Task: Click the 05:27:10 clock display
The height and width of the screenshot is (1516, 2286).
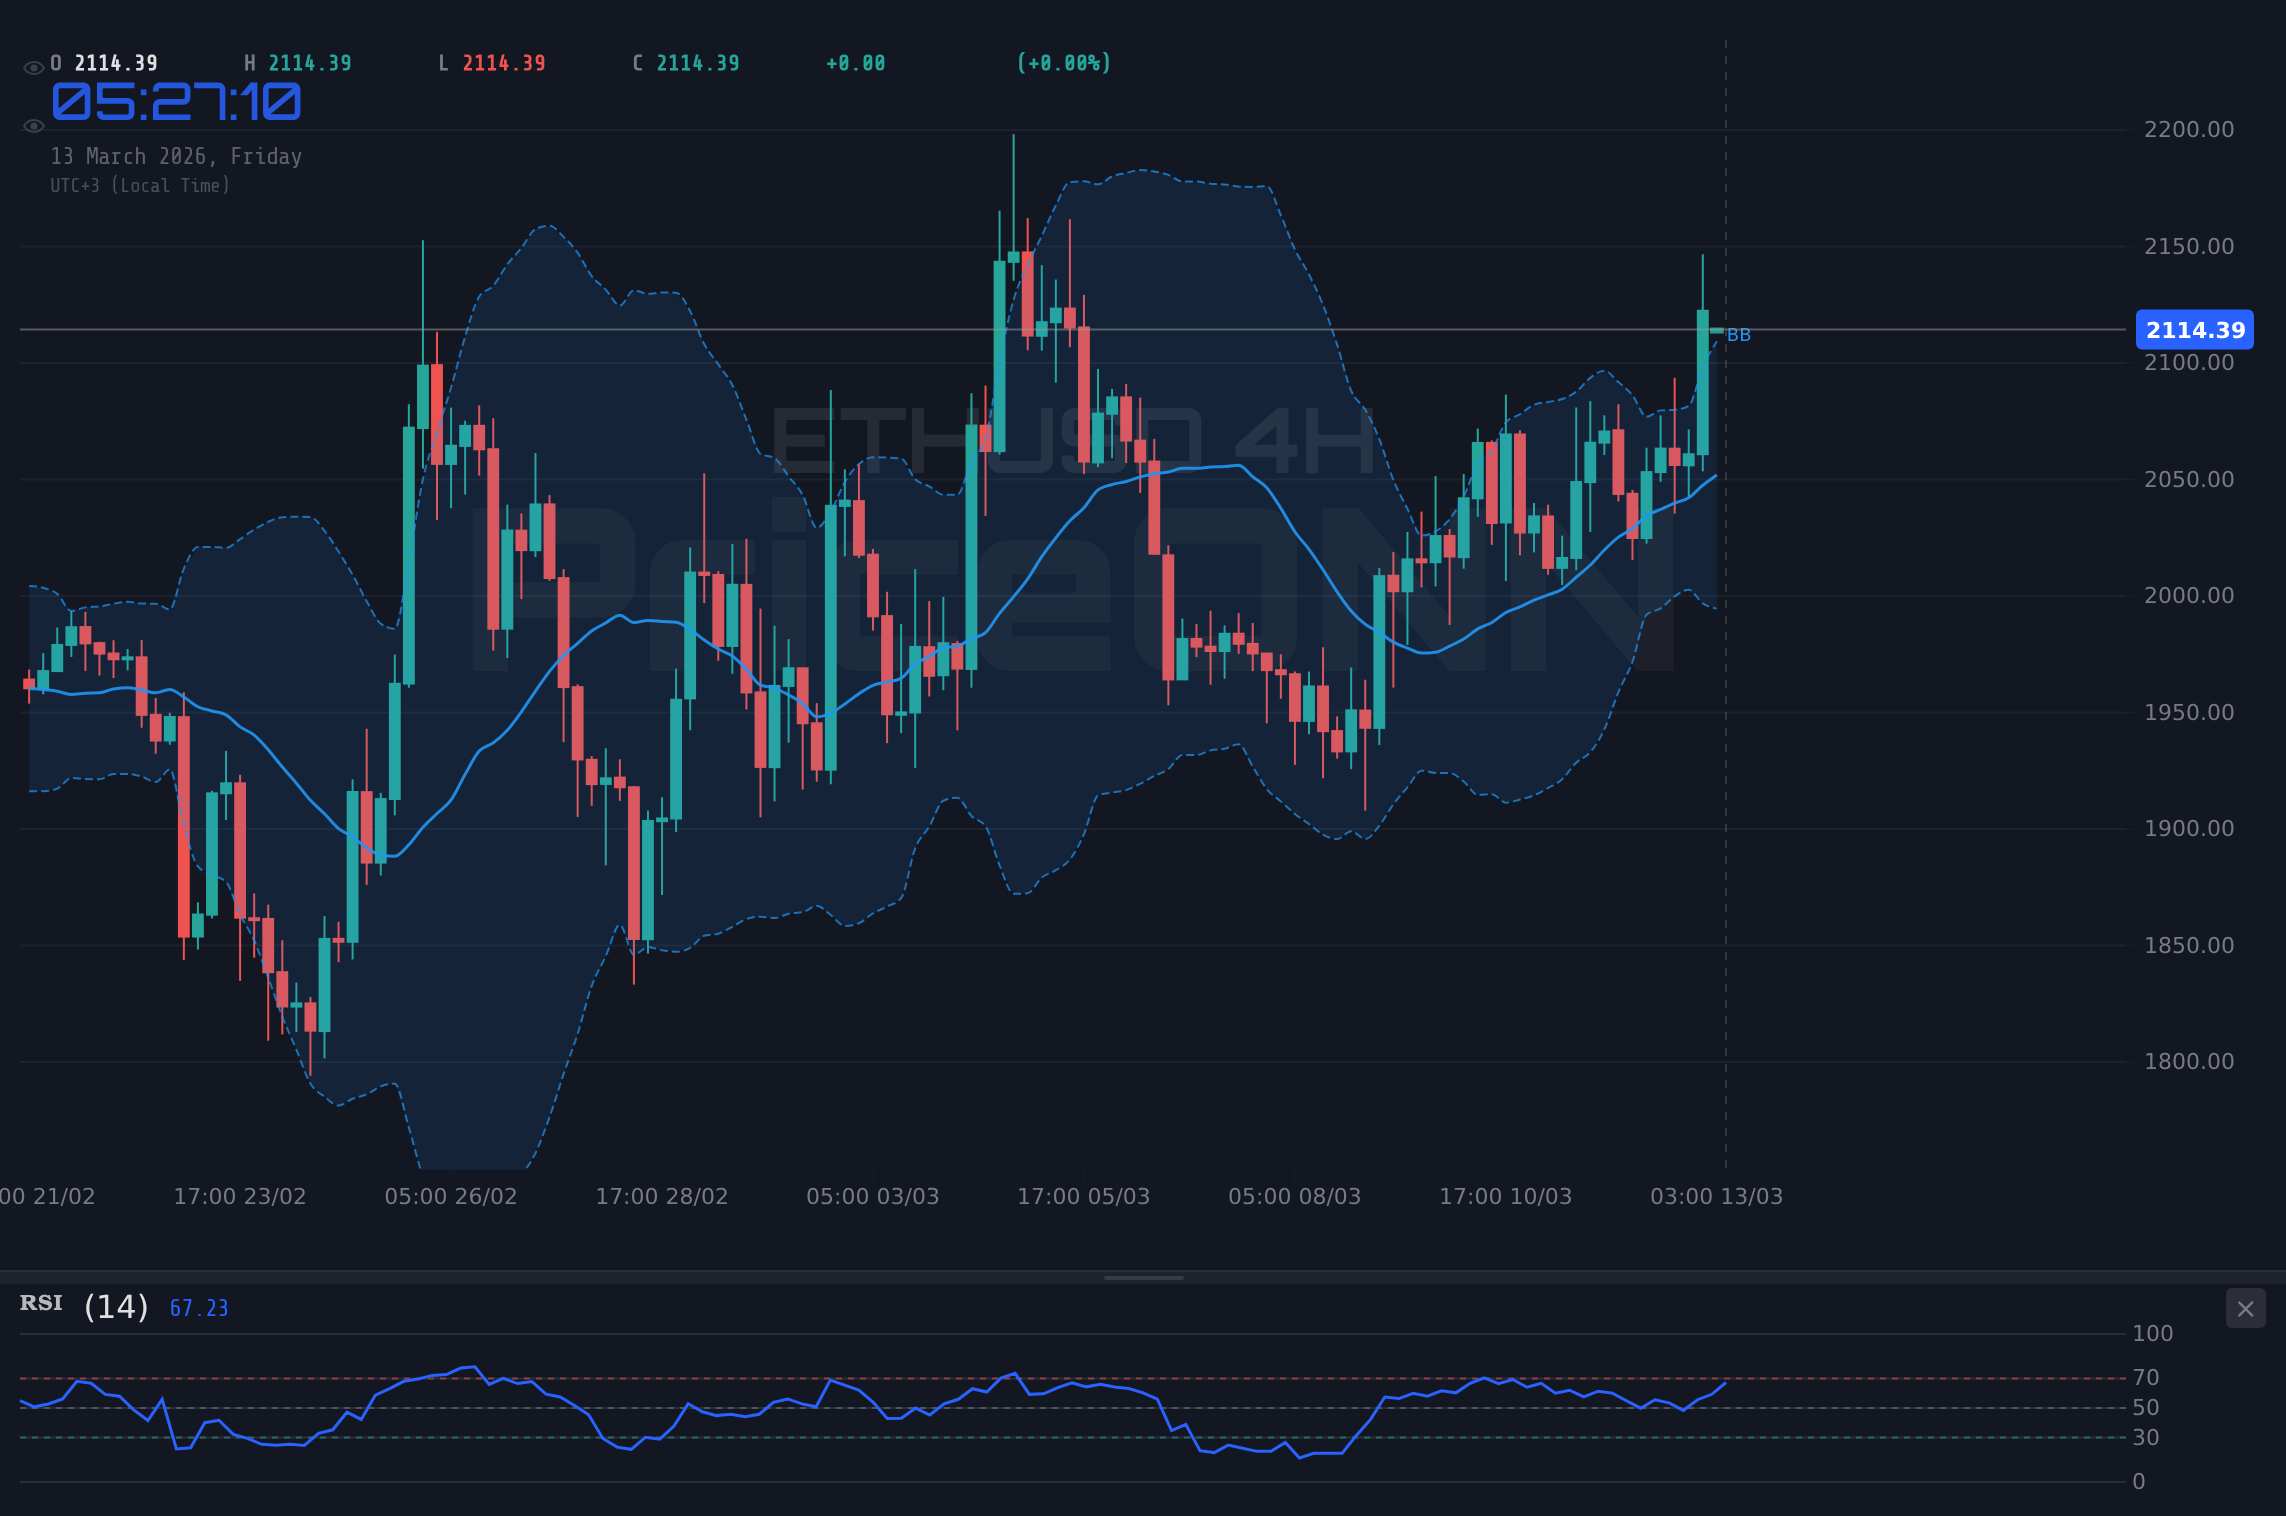Action: coord(176,102)
